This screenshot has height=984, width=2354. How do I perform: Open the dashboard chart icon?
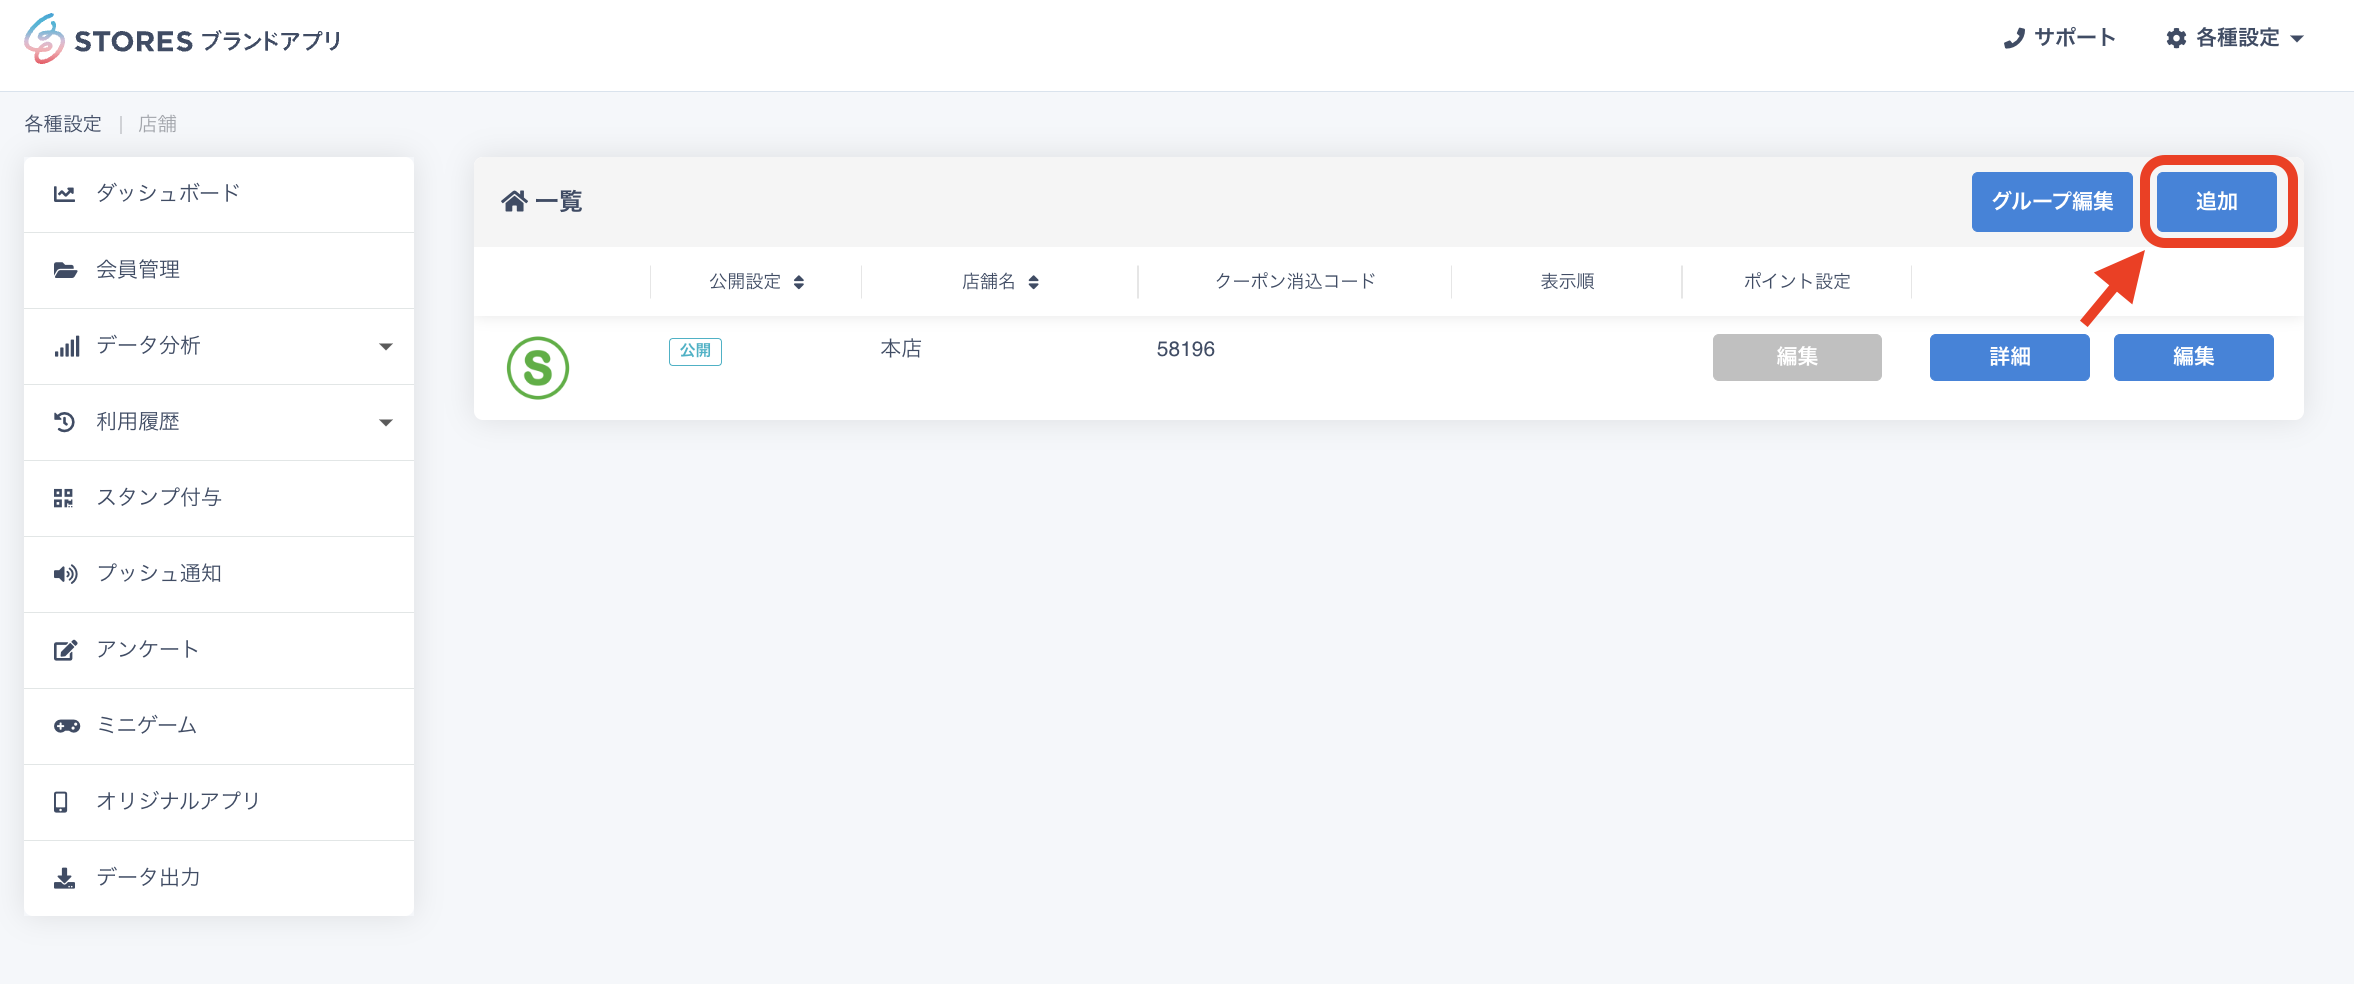tap(65, 194)
